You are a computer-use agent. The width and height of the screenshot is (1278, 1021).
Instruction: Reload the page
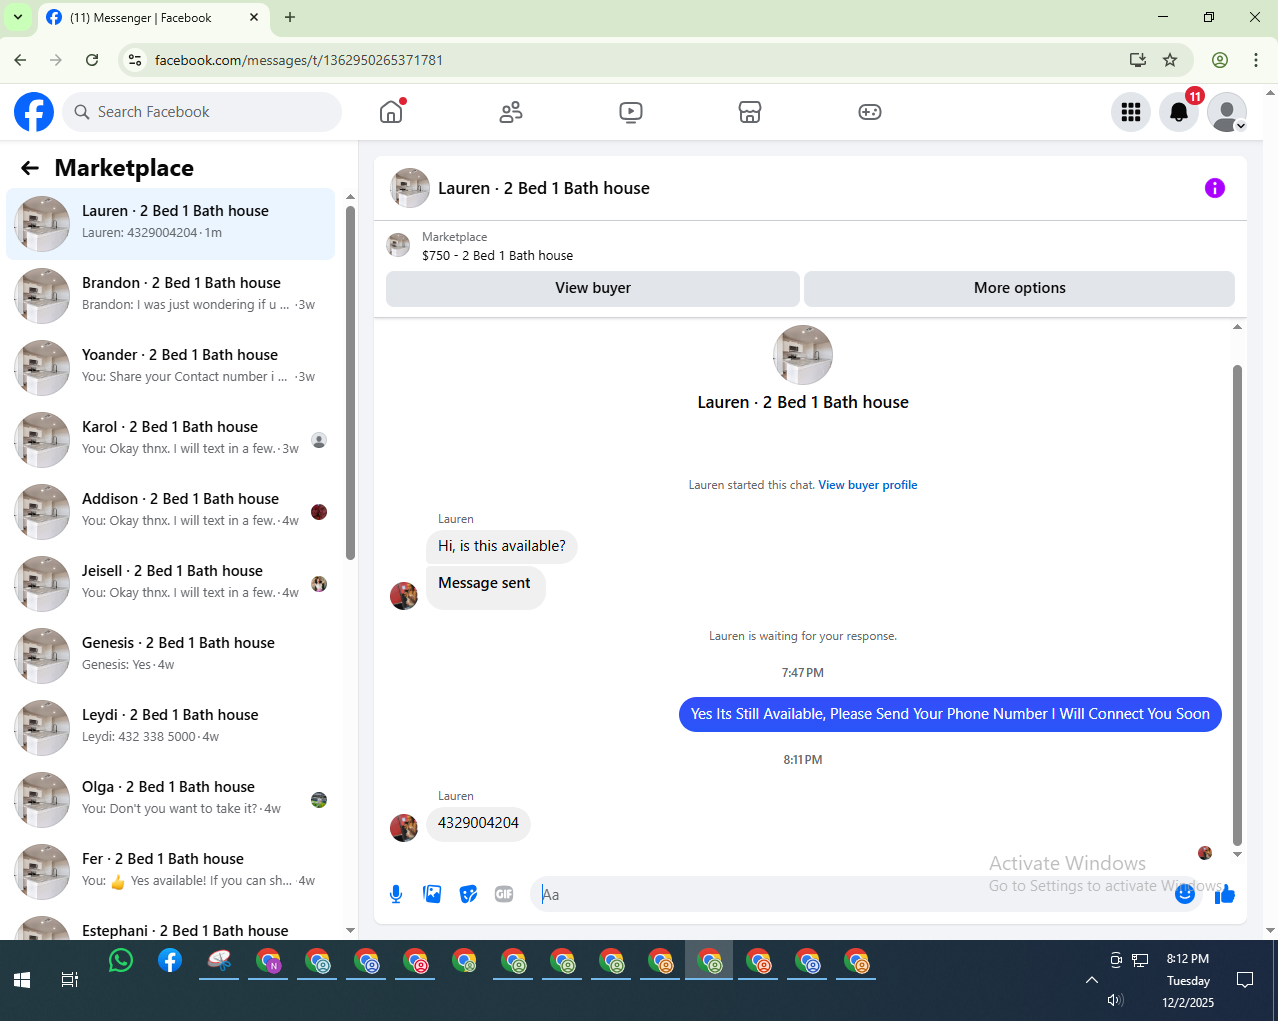92,60
